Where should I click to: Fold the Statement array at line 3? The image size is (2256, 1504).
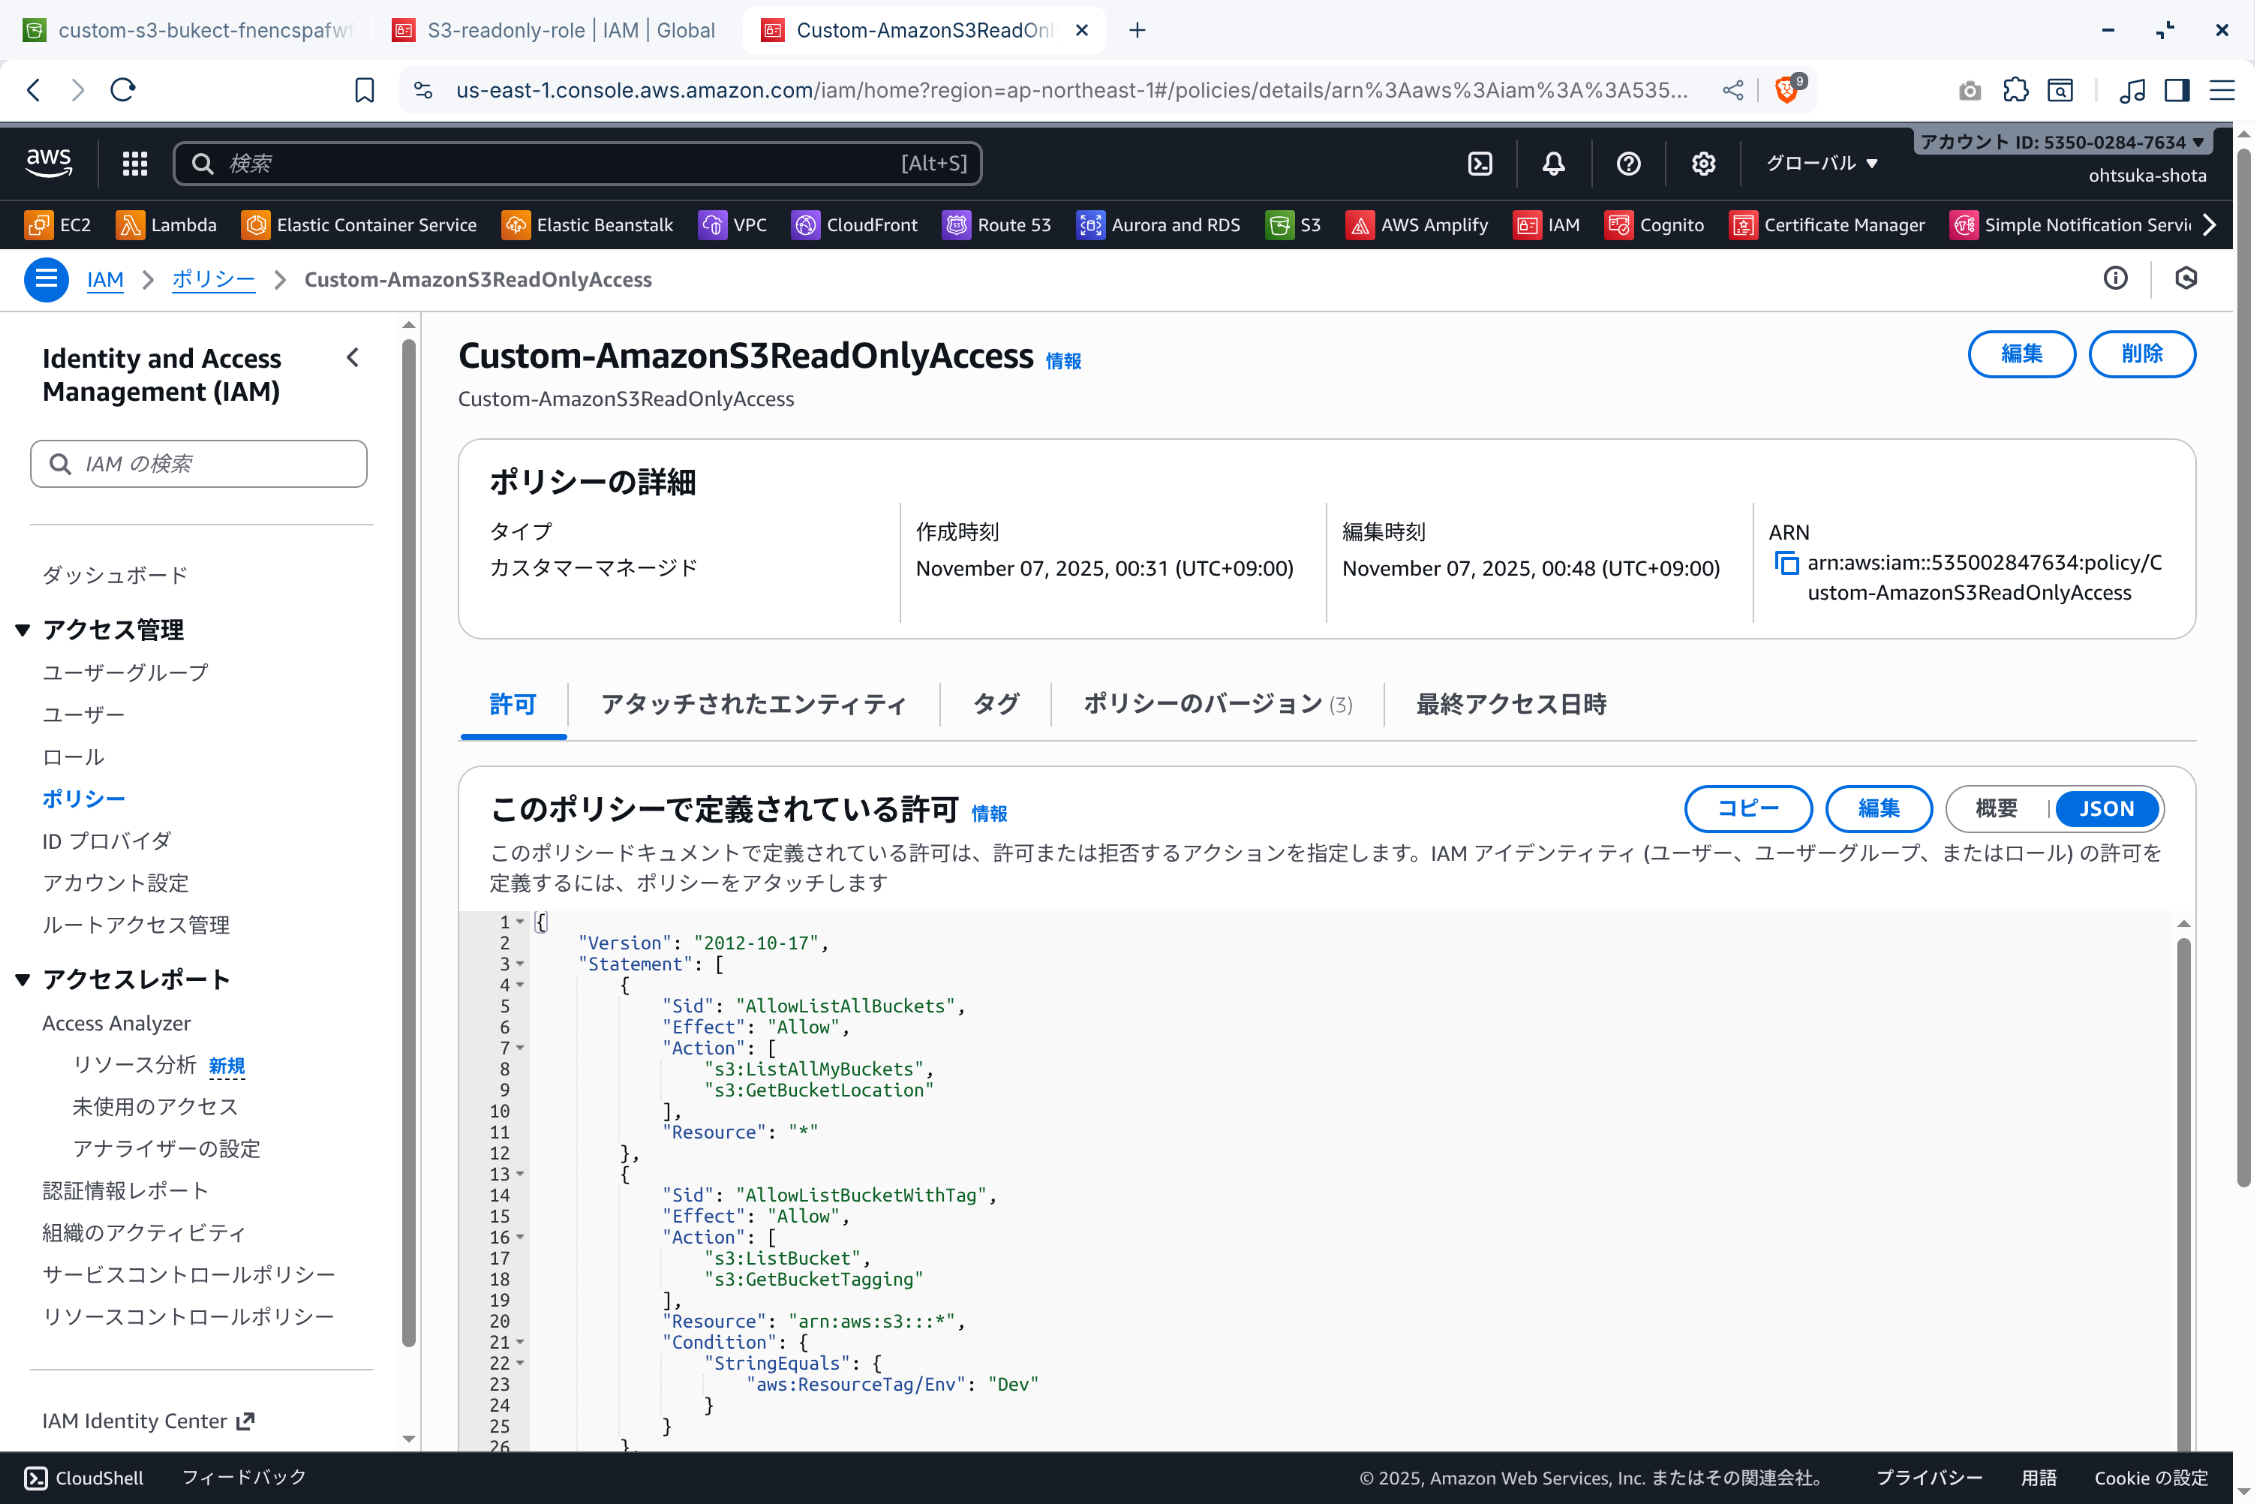pyautogui.click(x=520, y=964)
